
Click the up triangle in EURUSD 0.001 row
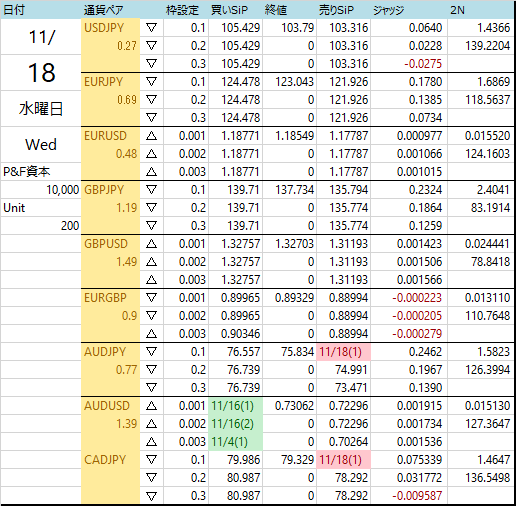151,136
